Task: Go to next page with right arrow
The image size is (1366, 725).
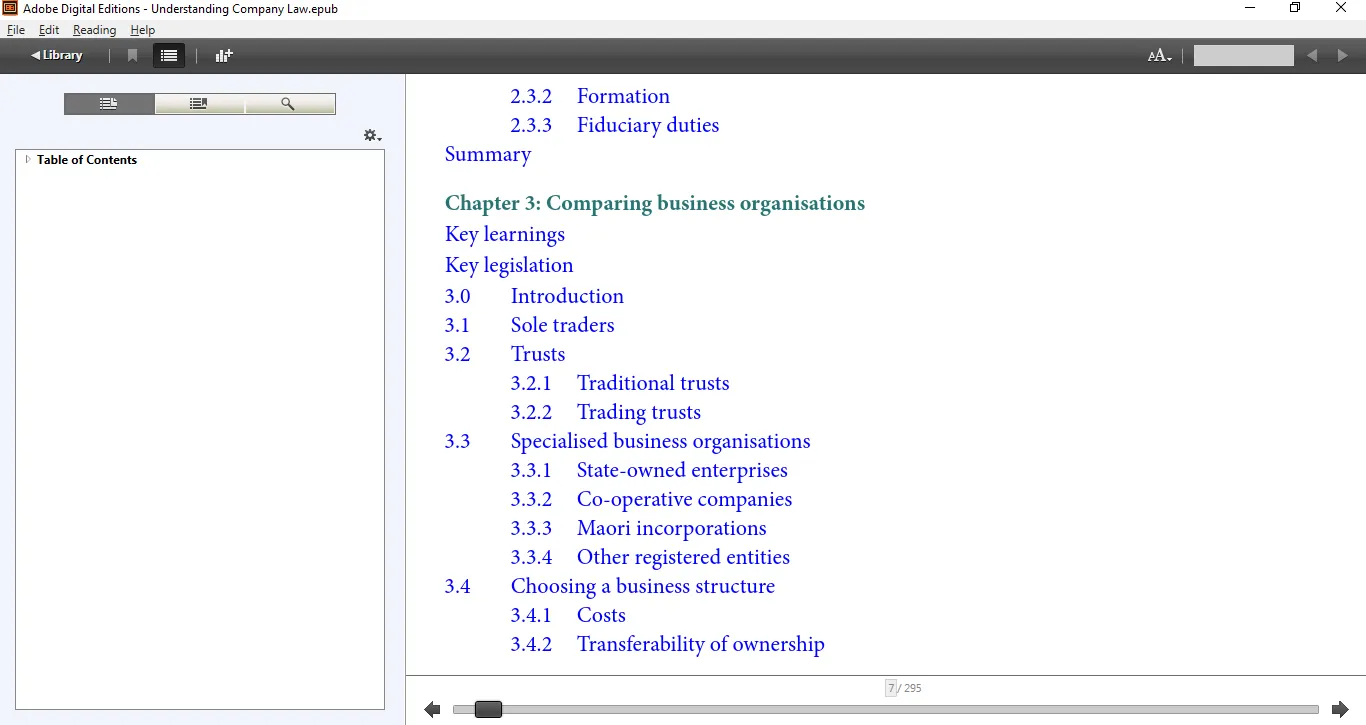Action: pos(1341,710)
